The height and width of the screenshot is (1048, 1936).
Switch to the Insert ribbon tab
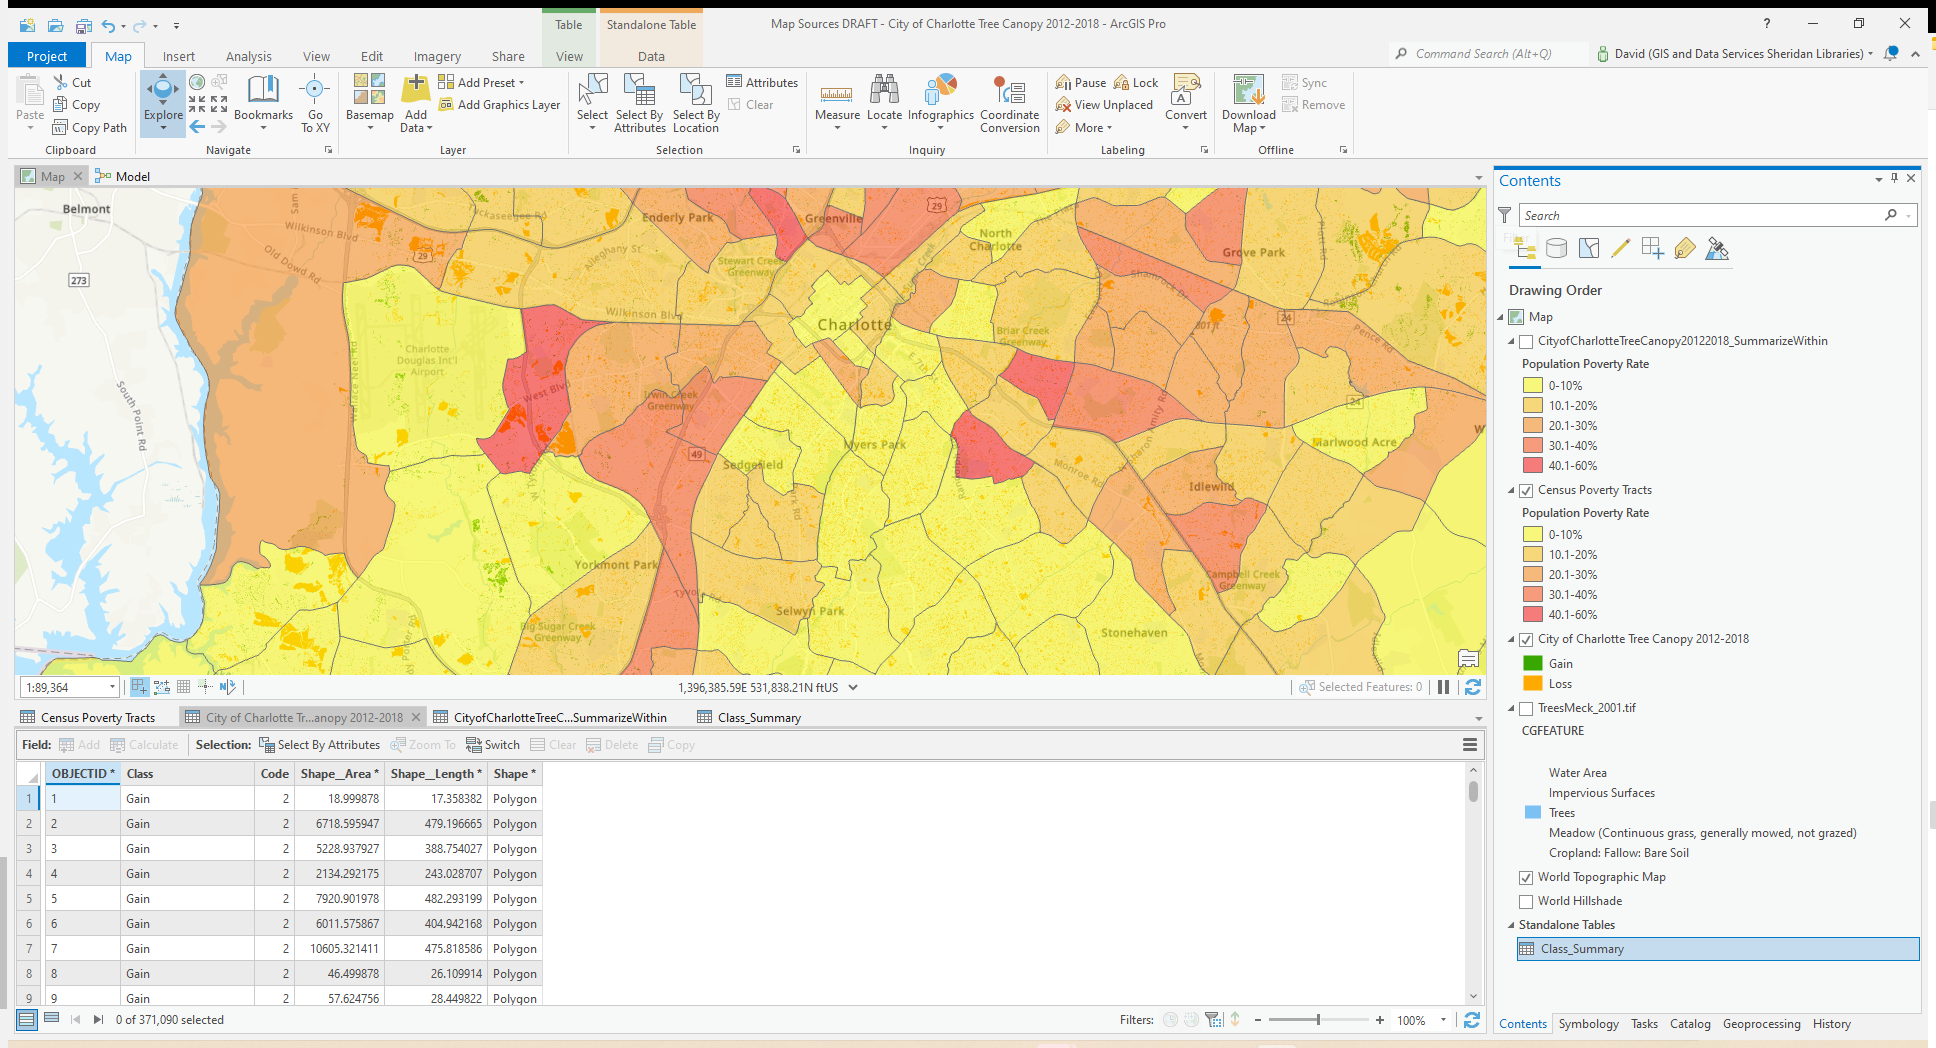[x=179, y=56]
